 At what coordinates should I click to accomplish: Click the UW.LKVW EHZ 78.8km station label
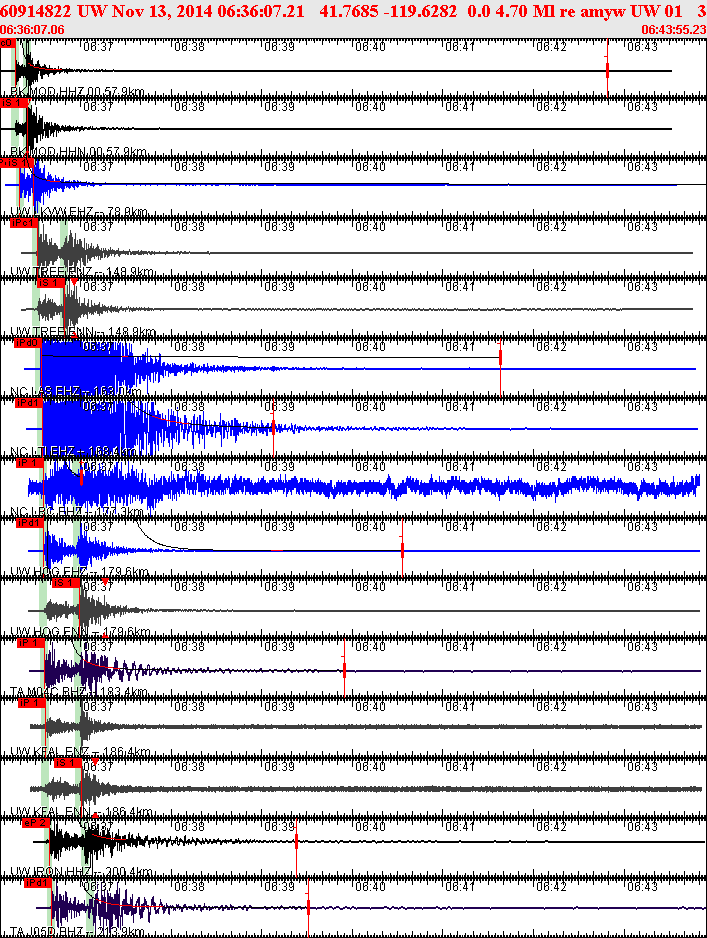coord(79,212)
